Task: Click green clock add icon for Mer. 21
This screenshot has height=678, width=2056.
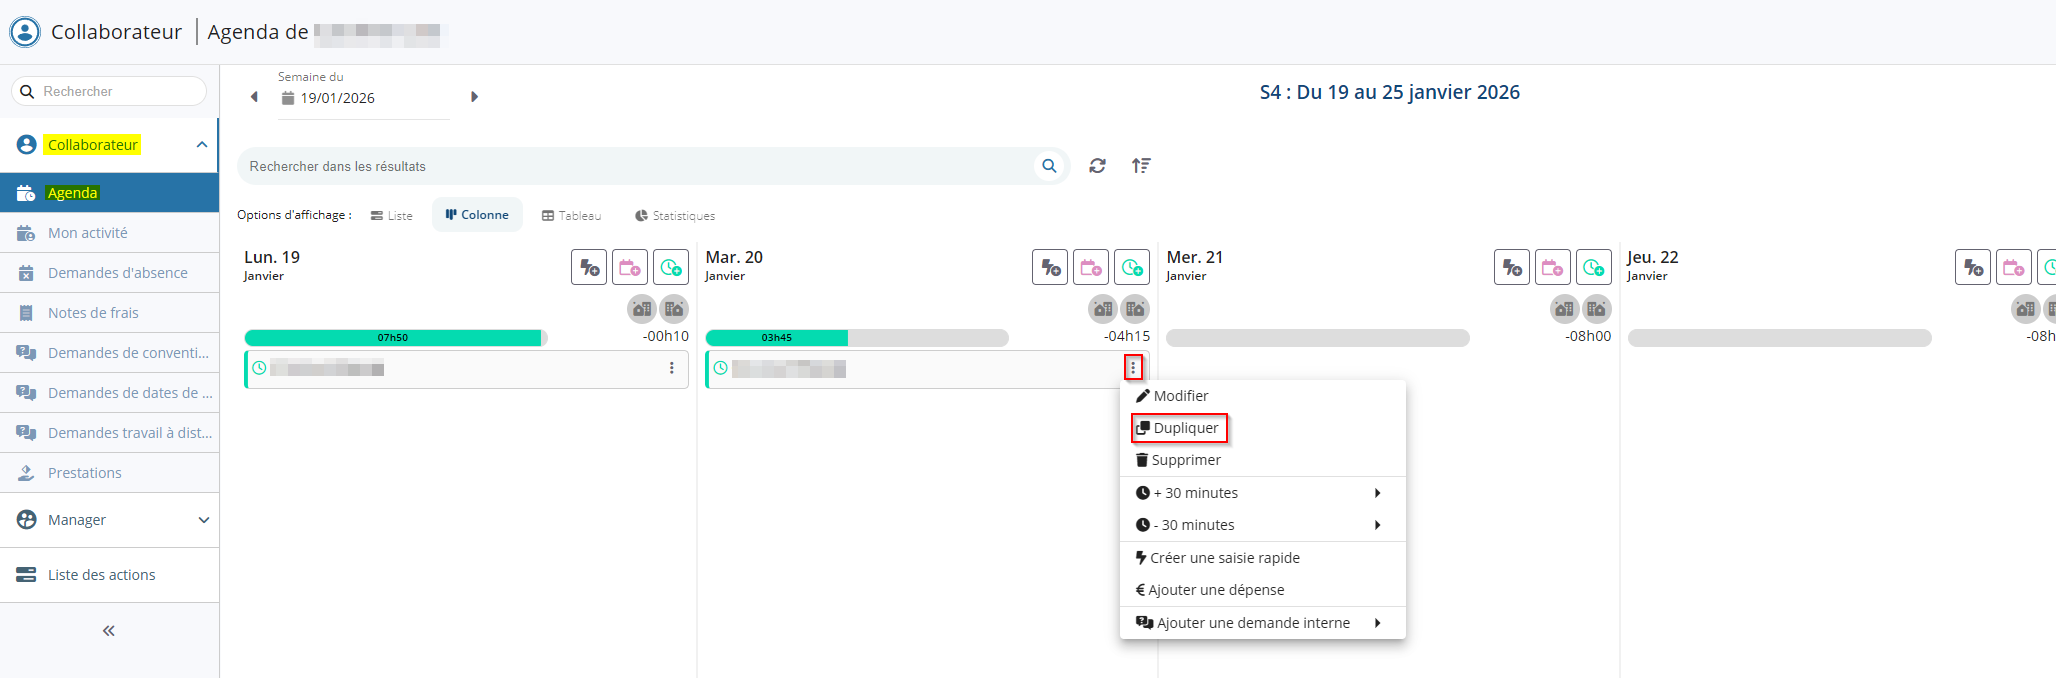Action: tap(1594, 268)
